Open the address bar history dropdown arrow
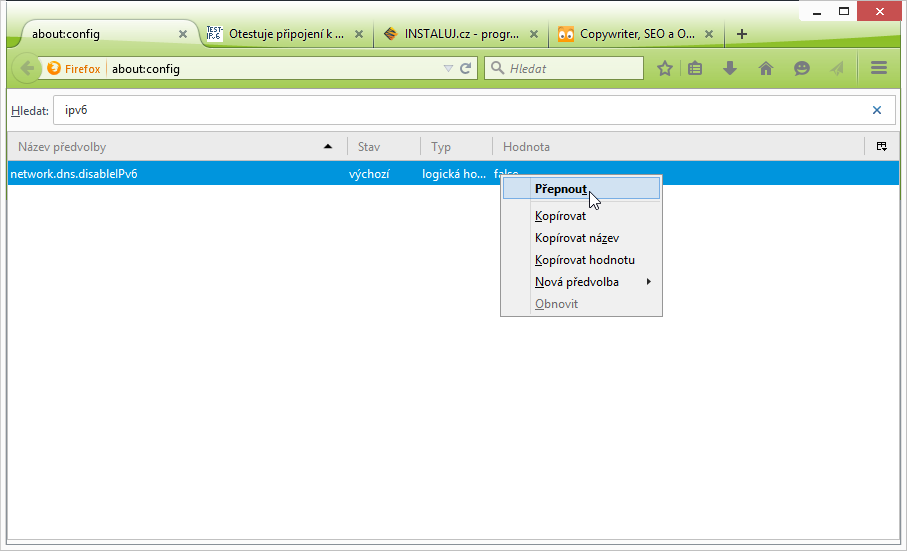 (x=448, y=68)
